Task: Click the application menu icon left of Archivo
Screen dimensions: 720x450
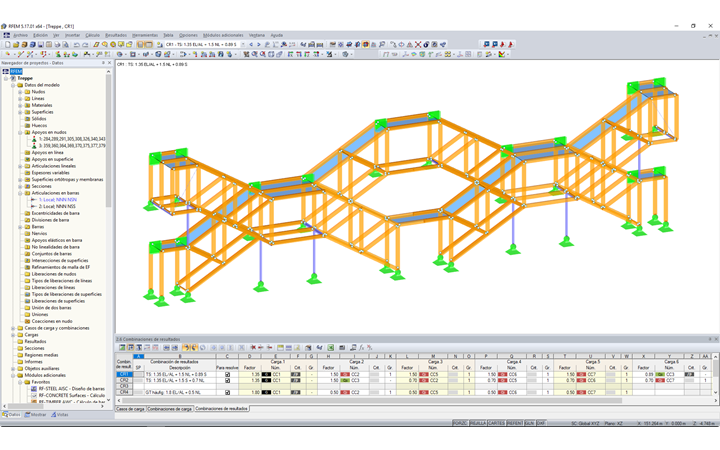Action: coord(6,35)
